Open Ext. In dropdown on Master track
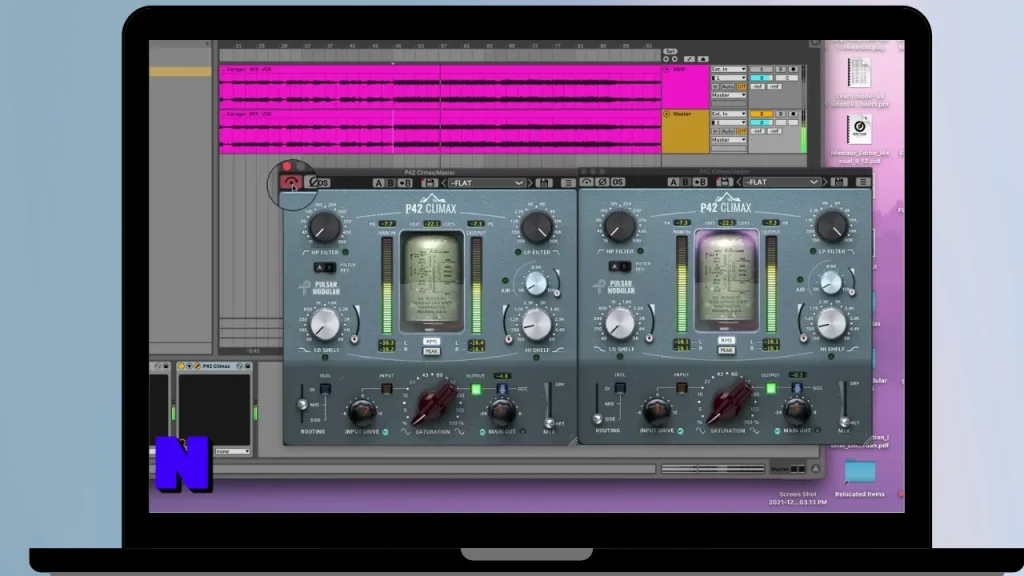Viewport: 1024px width, 576px height. [x=728, y=114]
